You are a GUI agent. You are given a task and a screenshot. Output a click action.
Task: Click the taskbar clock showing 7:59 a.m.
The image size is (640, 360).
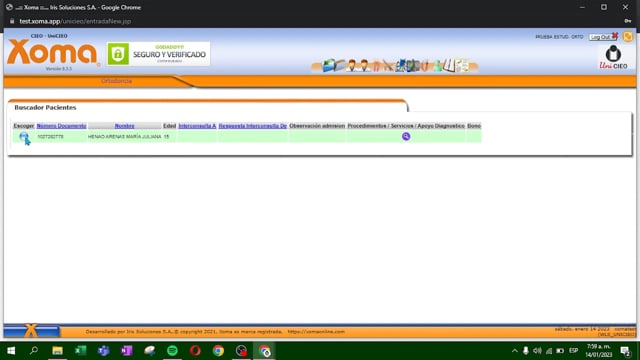[598, 351]
